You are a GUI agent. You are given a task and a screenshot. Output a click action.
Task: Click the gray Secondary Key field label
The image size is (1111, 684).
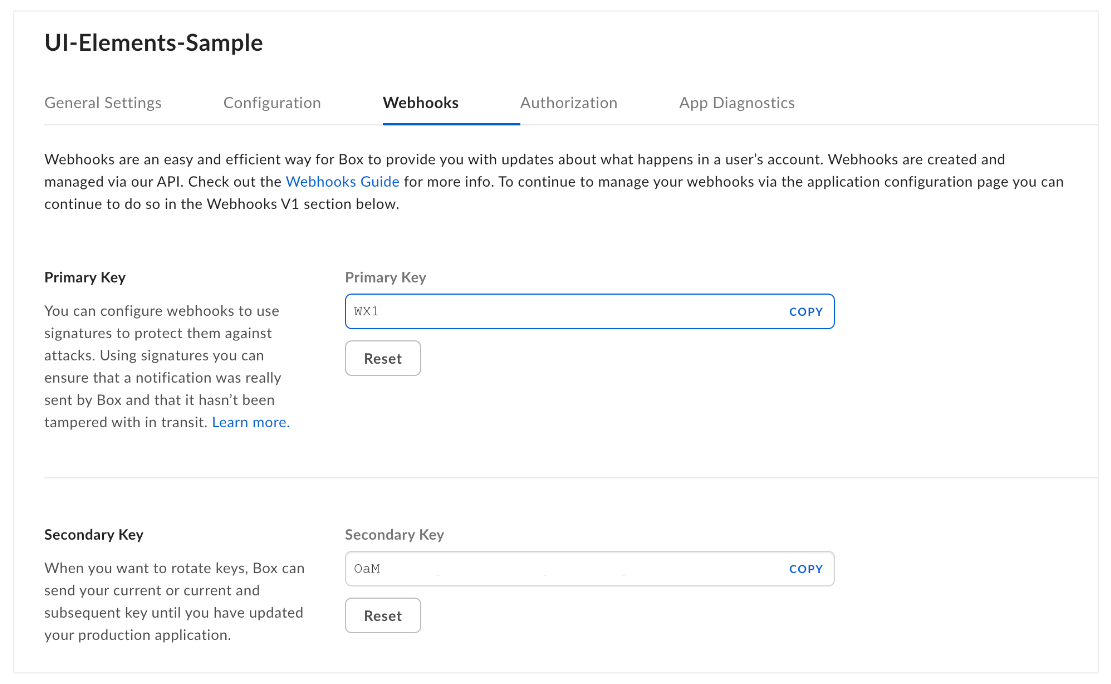coord(395,535)
